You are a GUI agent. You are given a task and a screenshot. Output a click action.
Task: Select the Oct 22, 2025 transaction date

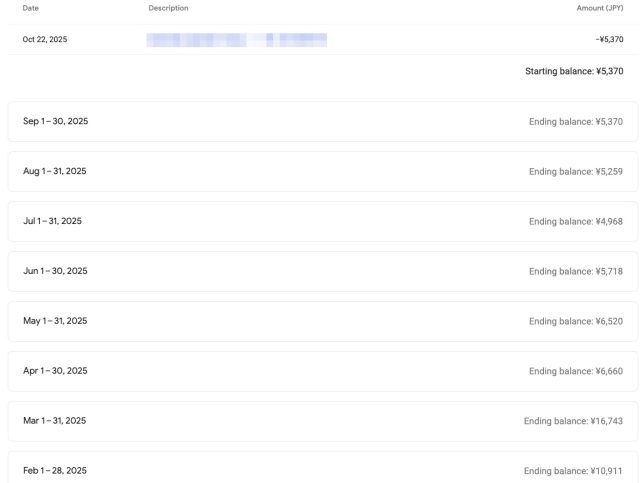[x=45, y=39]
